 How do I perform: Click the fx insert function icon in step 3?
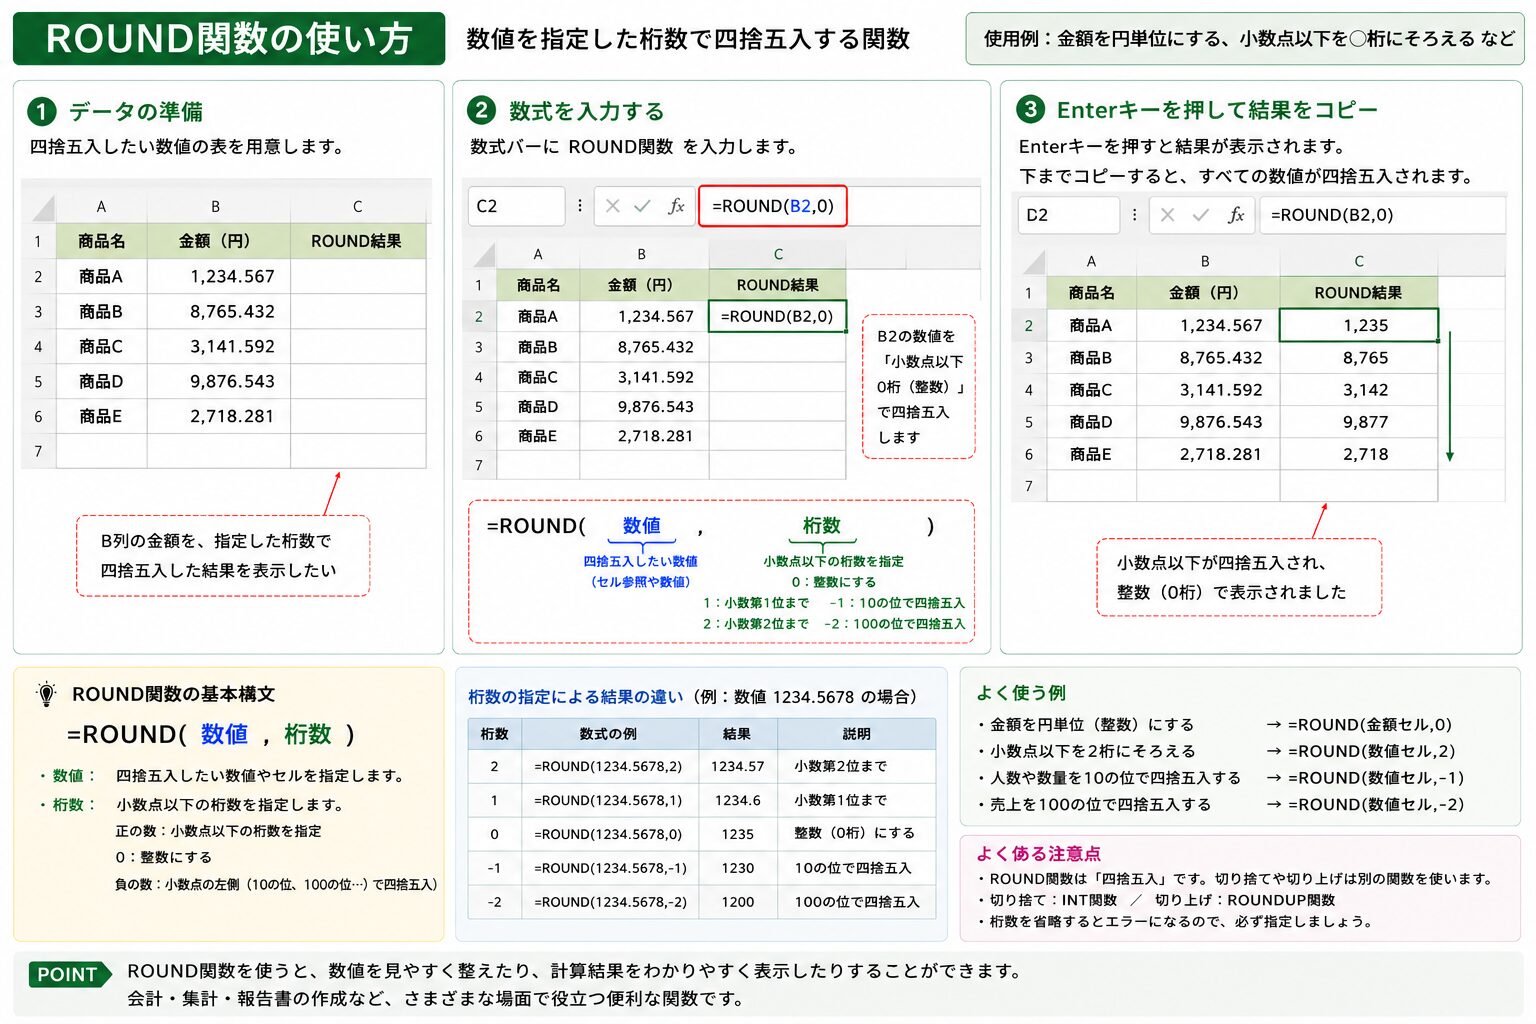[1236, 215]
